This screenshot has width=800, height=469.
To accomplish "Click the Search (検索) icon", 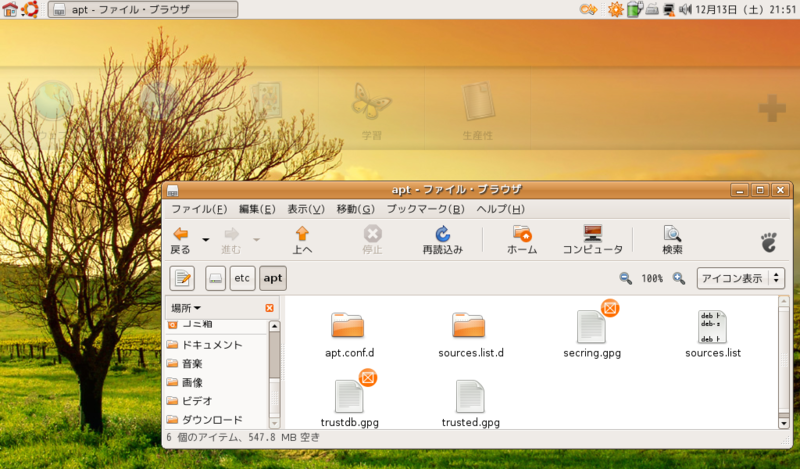I will [x=672, y=233].
